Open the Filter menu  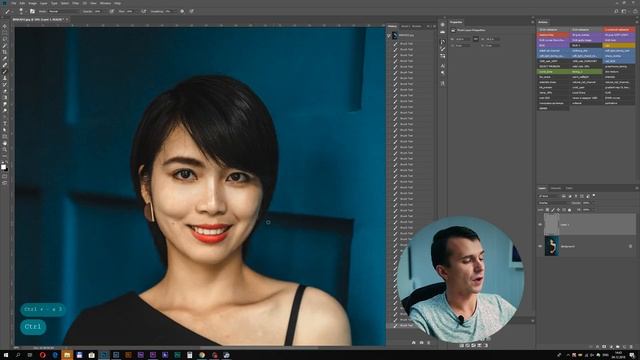point(76,3)
